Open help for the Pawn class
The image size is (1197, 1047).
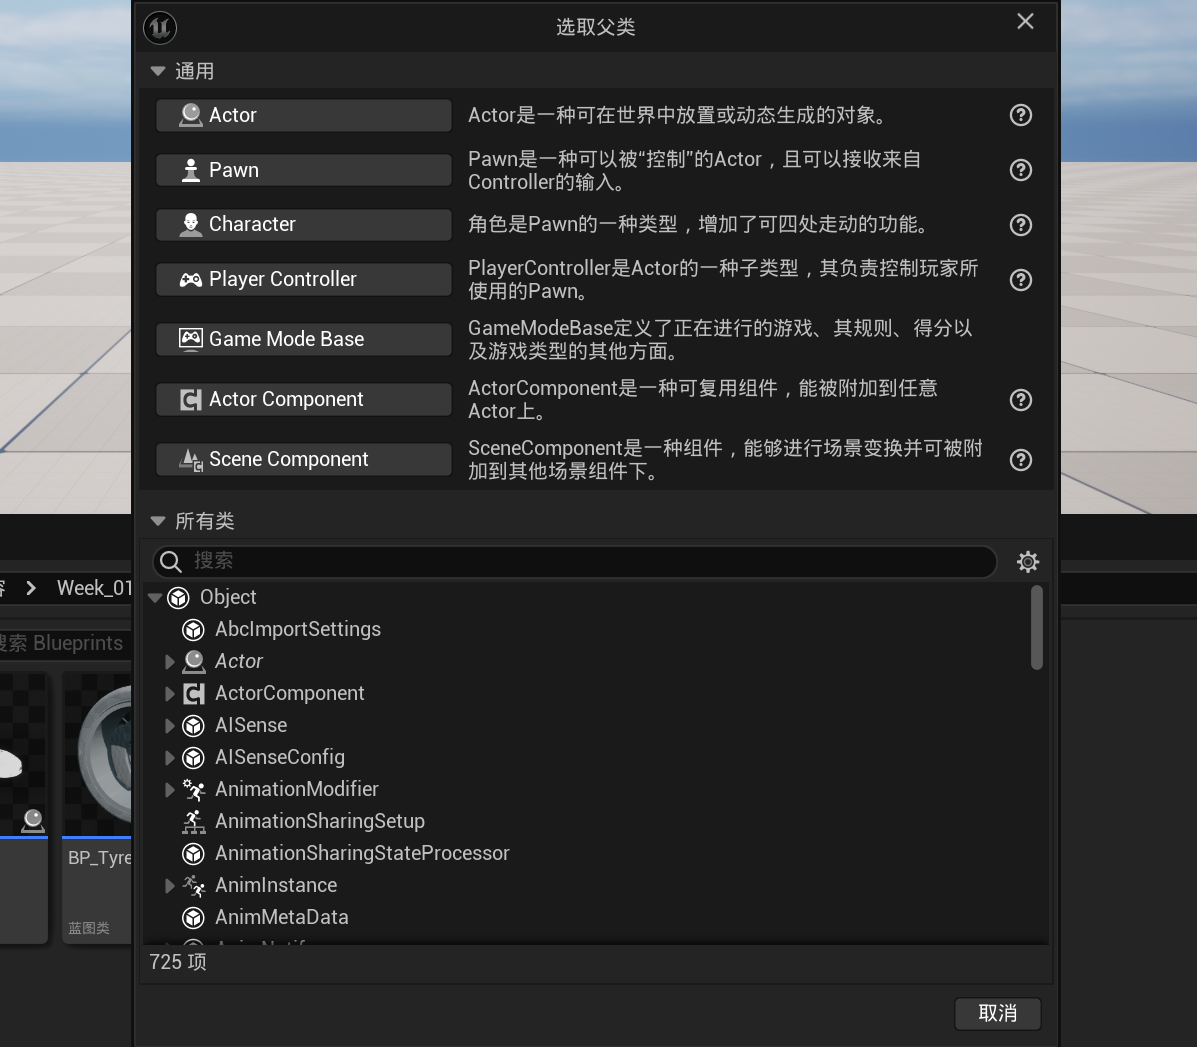click(1021, 170)
